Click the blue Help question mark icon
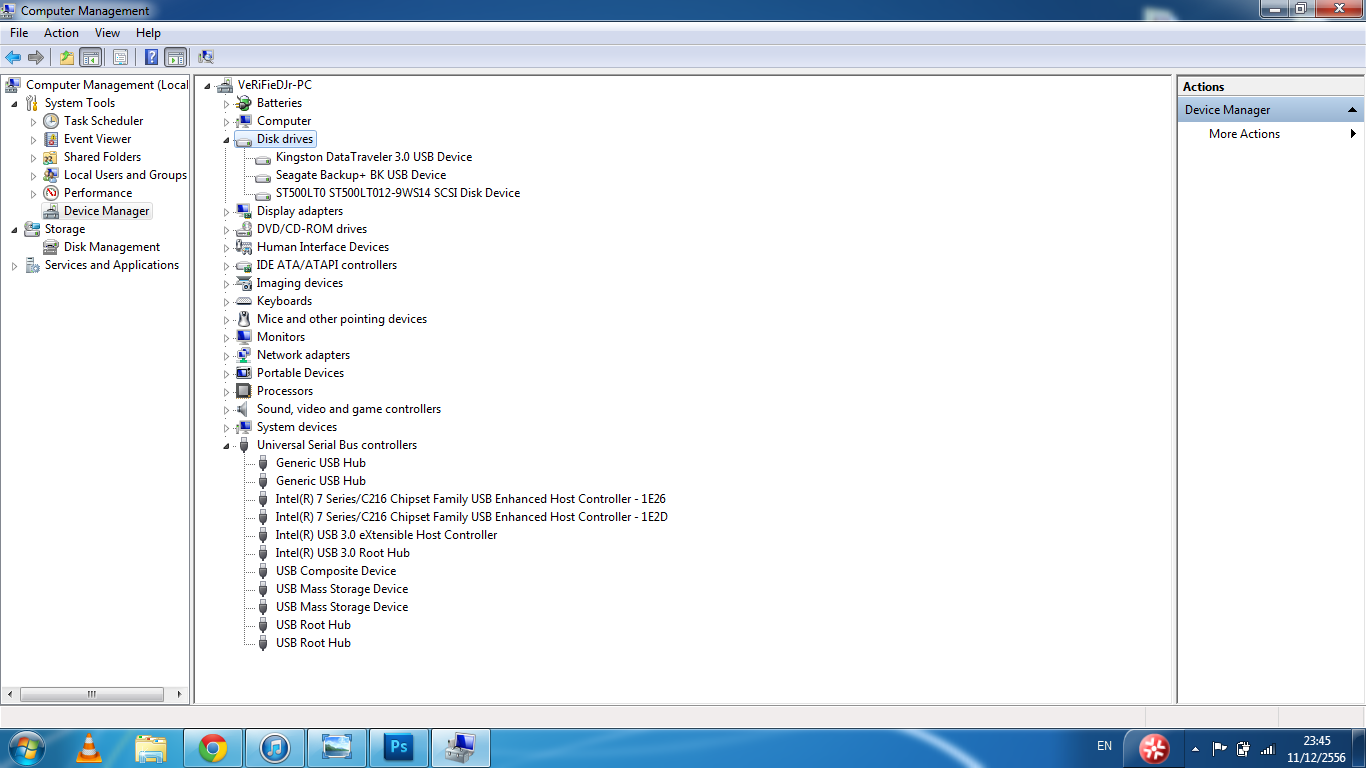Screen dimensions: 1366x768 (x=152, y=57)
